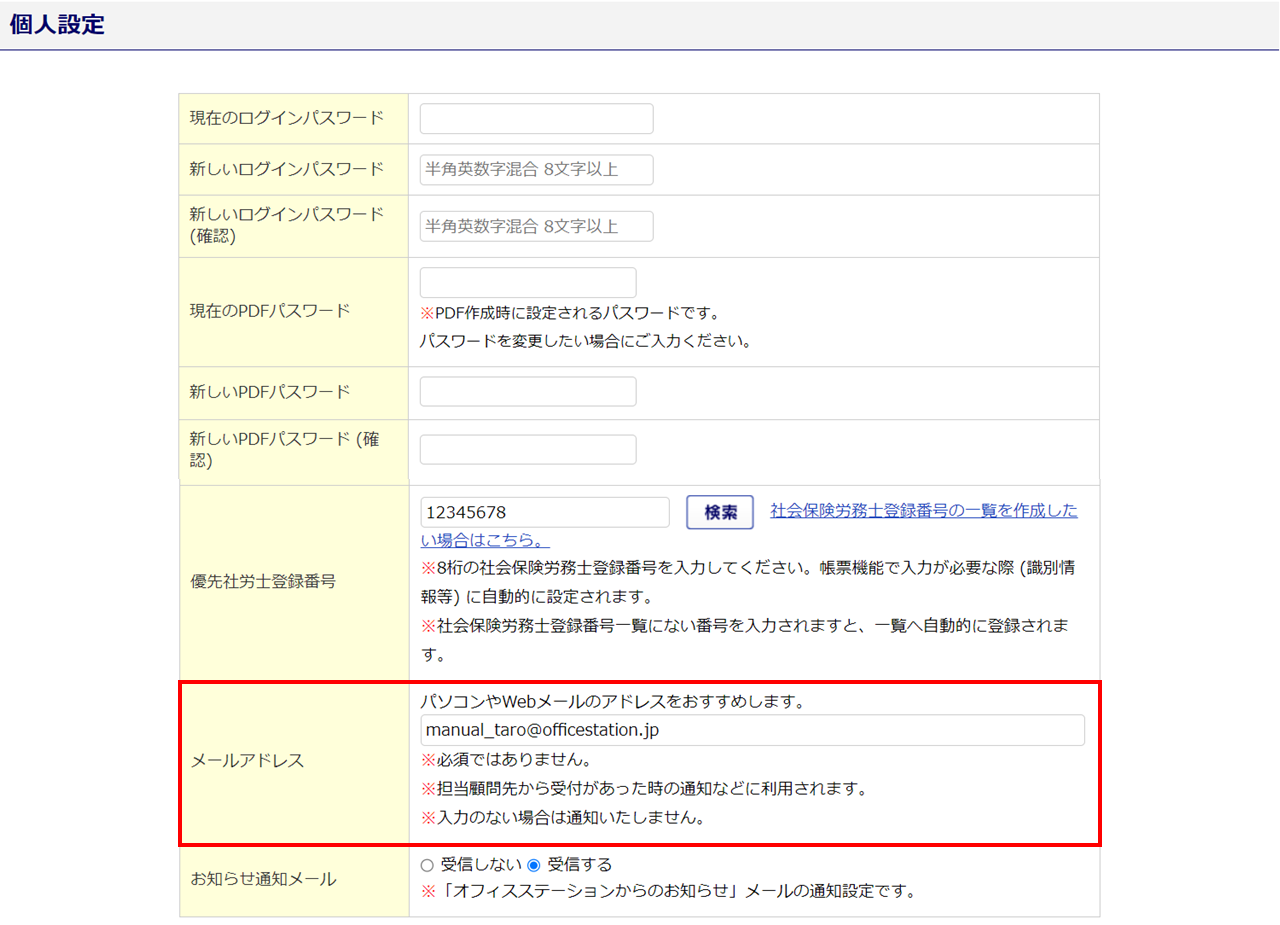Viewport: 1280px width, 925px height.
Task: Click the お知らせ通知メール row label
Action: coord(263,880)
